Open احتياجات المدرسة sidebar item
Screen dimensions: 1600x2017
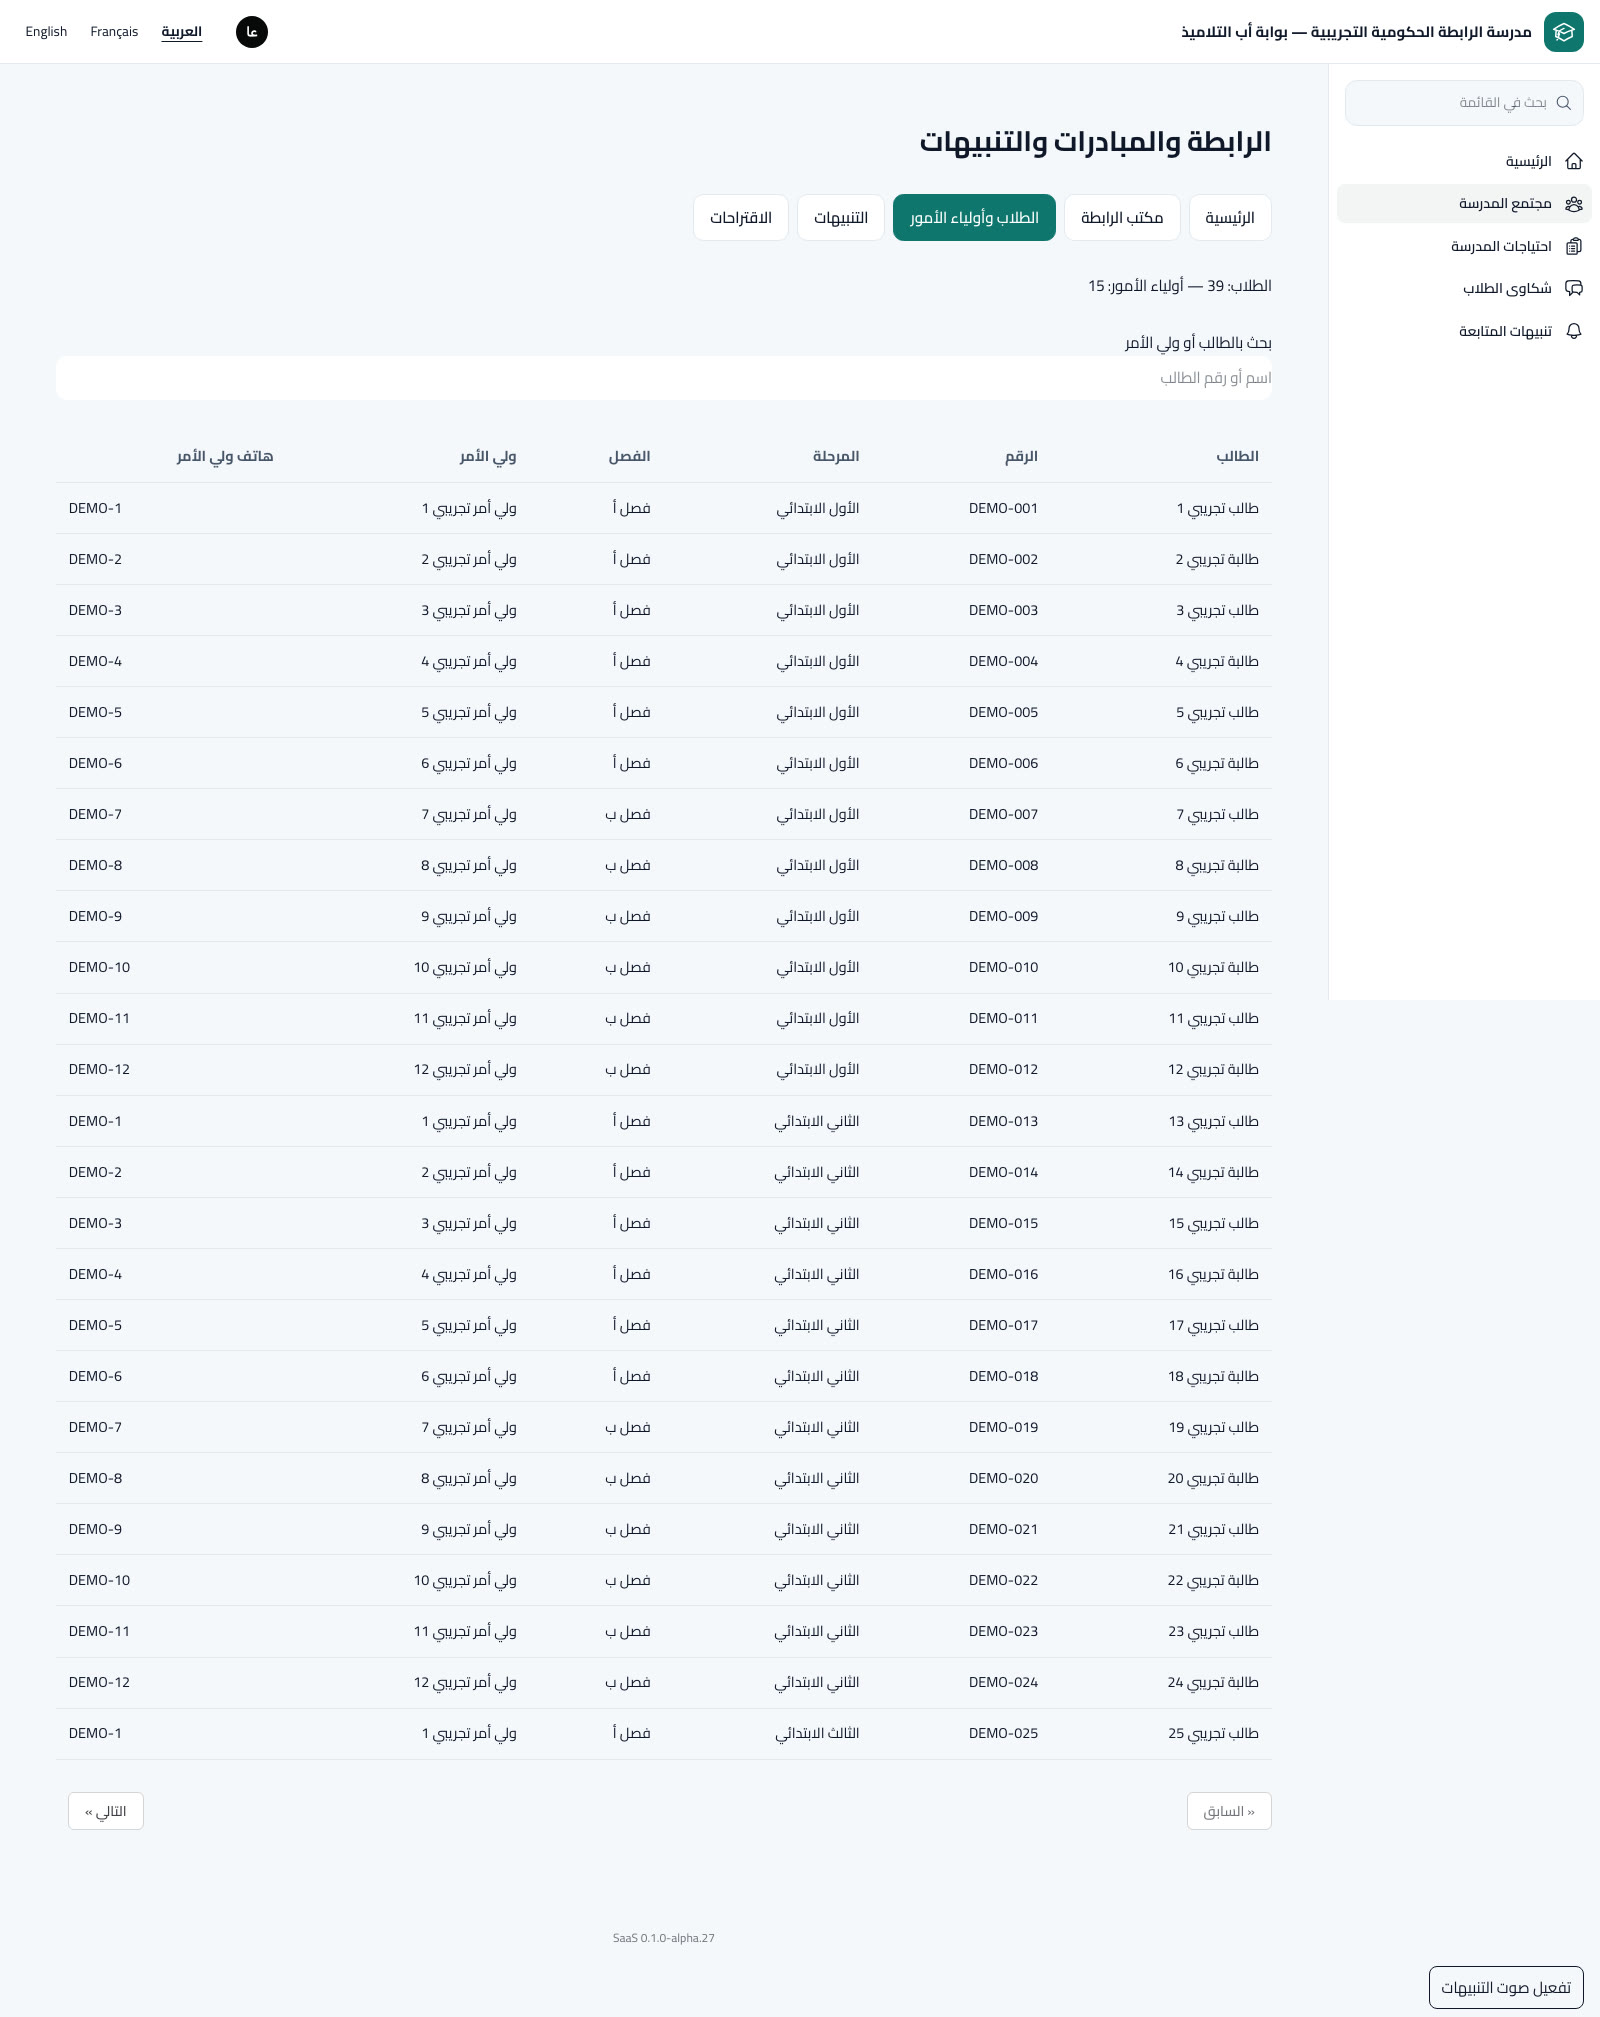click(x=1464, y=246)
